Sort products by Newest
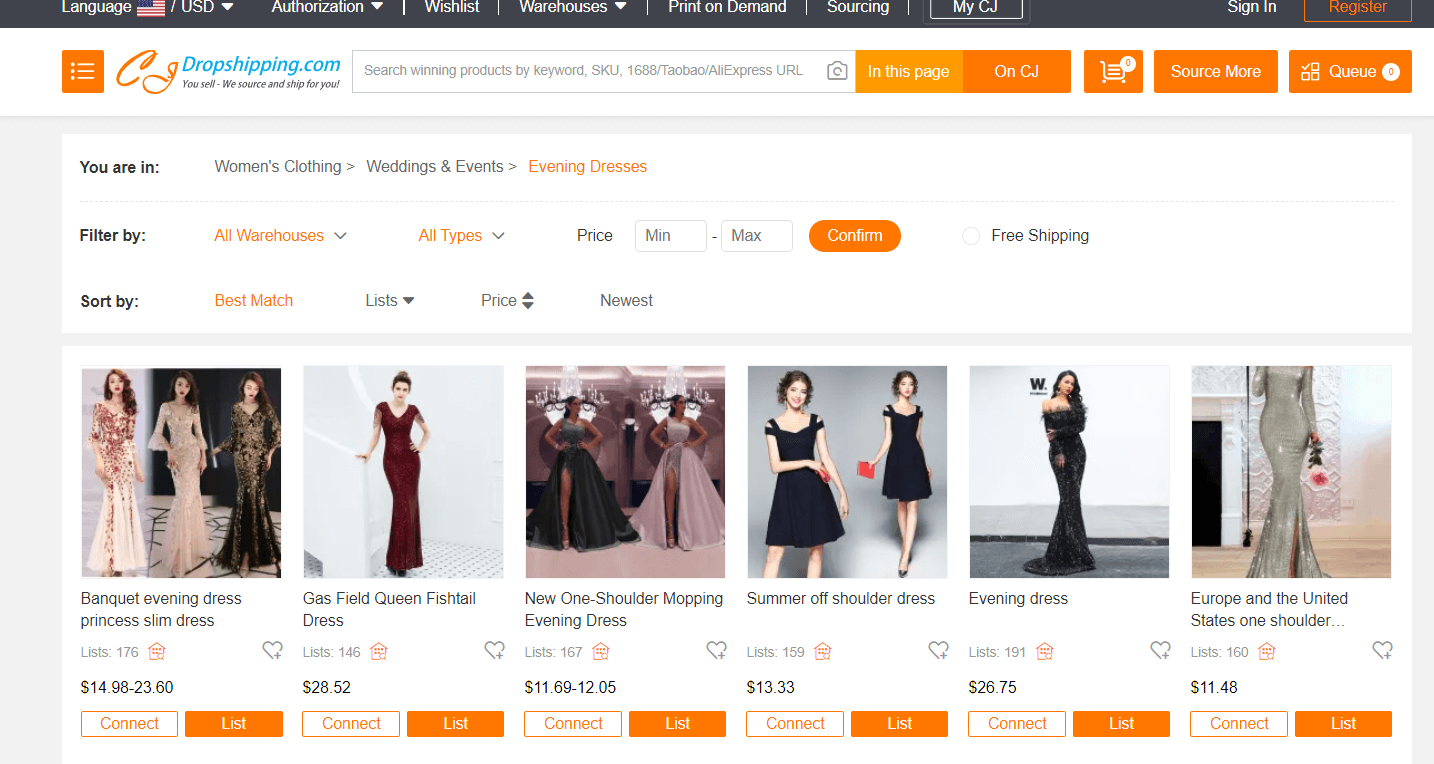1434x764 pixels. click(x=626, y=300)
